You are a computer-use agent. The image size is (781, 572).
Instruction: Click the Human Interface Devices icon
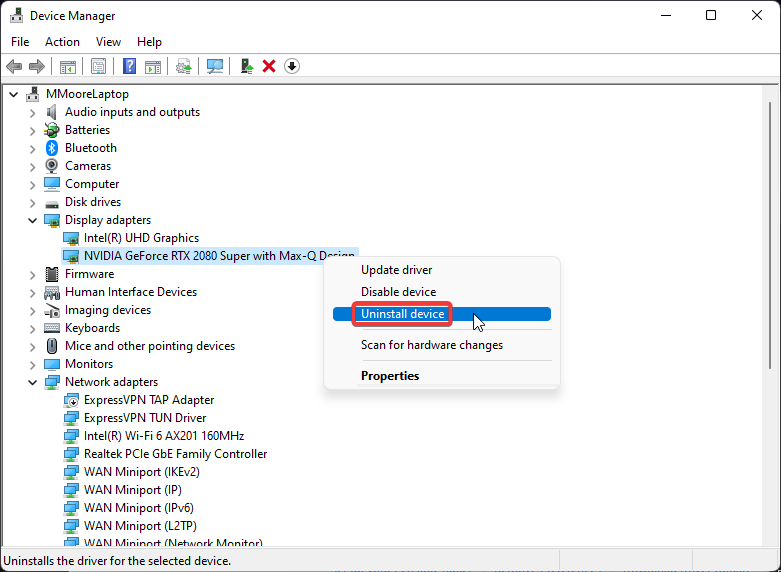tap(52, 292)
